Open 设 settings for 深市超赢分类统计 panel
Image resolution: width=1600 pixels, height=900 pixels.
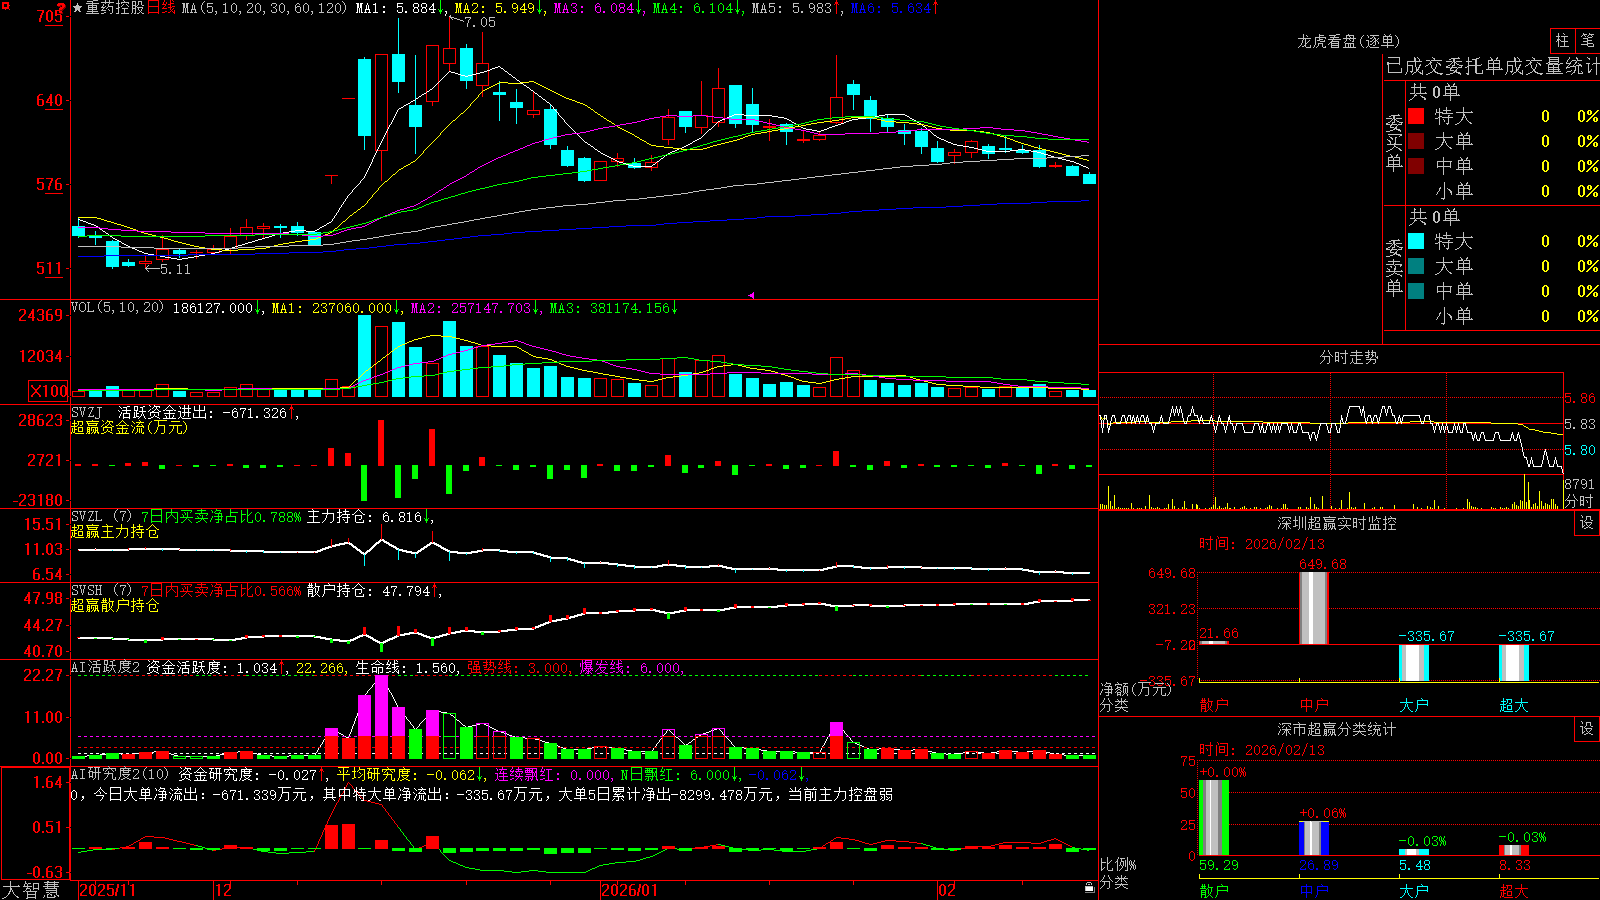1587,729
